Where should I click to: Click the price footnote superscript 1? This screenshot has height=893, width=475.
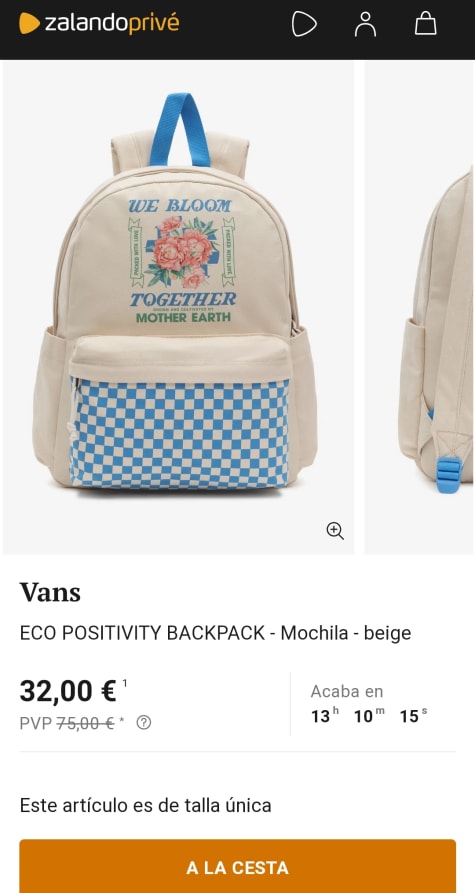click(125, 682)
